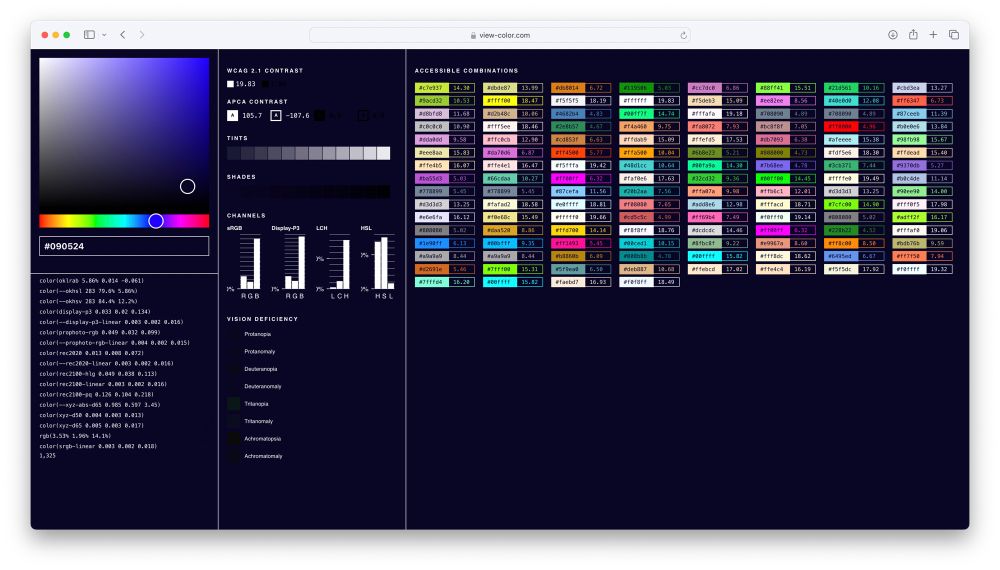1000x570 pixels.
Task: Pick the #7cfc00 lawn green combination
Action: pyautogui.click(x=854, y=204)
